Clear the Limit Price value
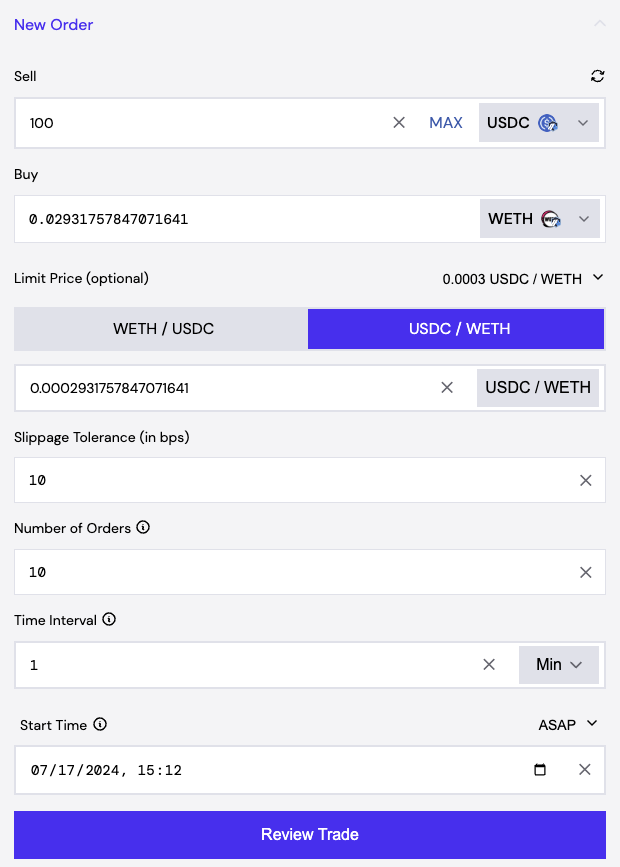This screenshot has height=867, width=620. pyautogui.click(x=447, y=387)
